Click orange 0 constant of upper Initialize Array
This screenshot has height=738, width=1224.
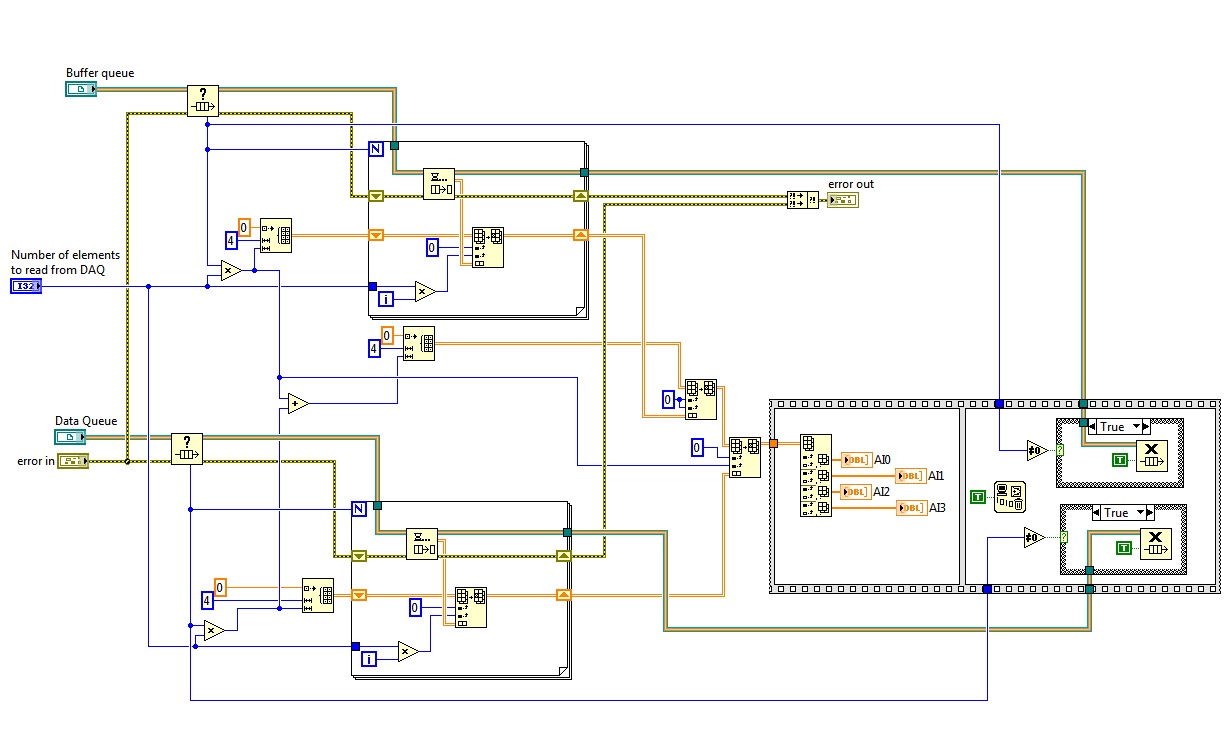[x=244, y=226]
